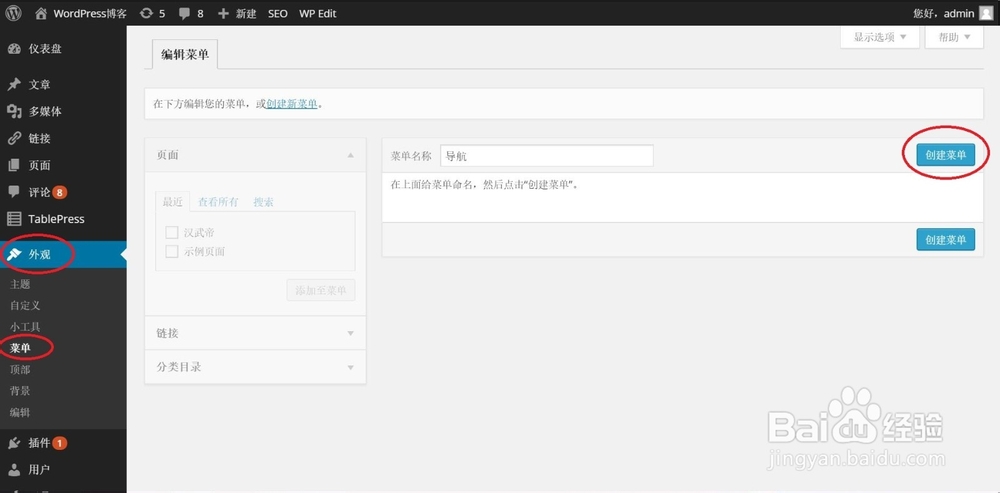Click the comments count 8 in the admin bar
1000x493 pixels.
click(200, 13)
